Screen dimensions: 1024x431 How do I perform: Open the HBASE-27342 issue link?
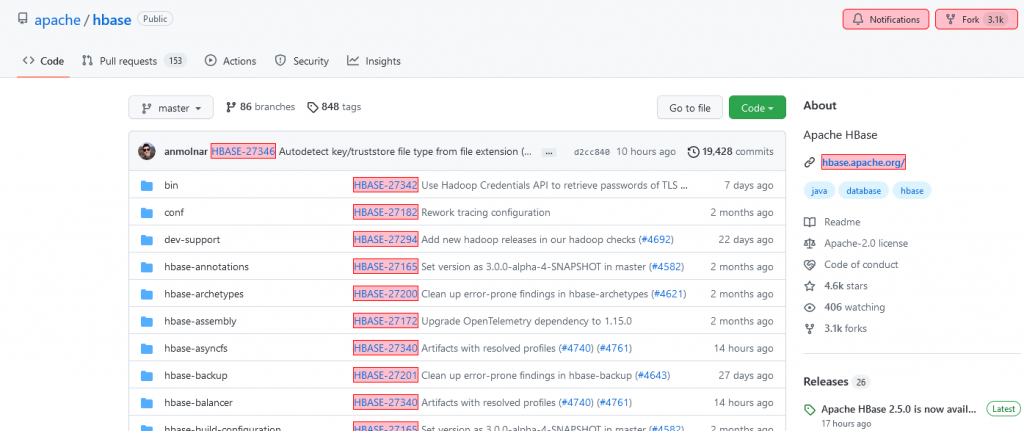pos(385,185)
